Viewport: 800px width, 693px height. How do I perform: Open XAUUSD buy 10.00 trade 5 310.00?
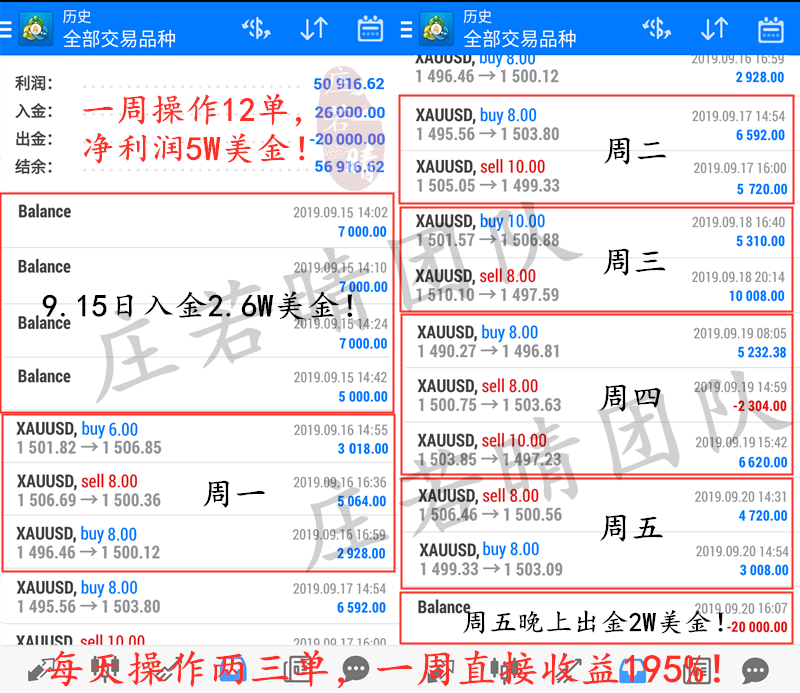(x=597, y=231)
